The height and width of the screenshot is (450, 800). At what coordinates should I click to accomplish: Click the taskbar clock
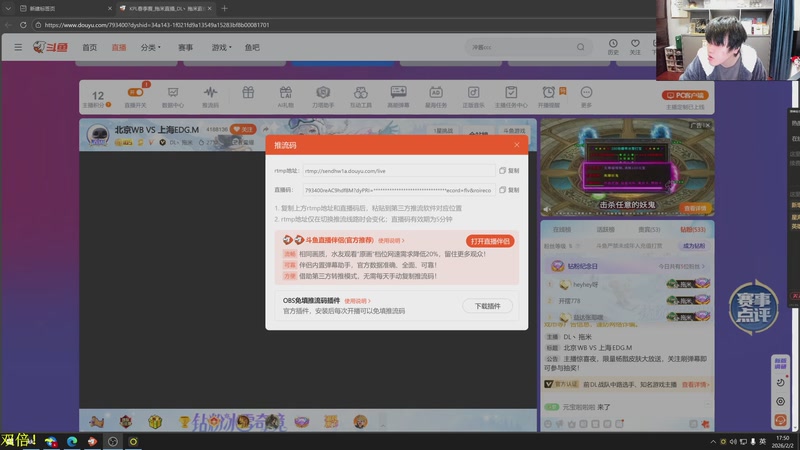coord(782,441)
